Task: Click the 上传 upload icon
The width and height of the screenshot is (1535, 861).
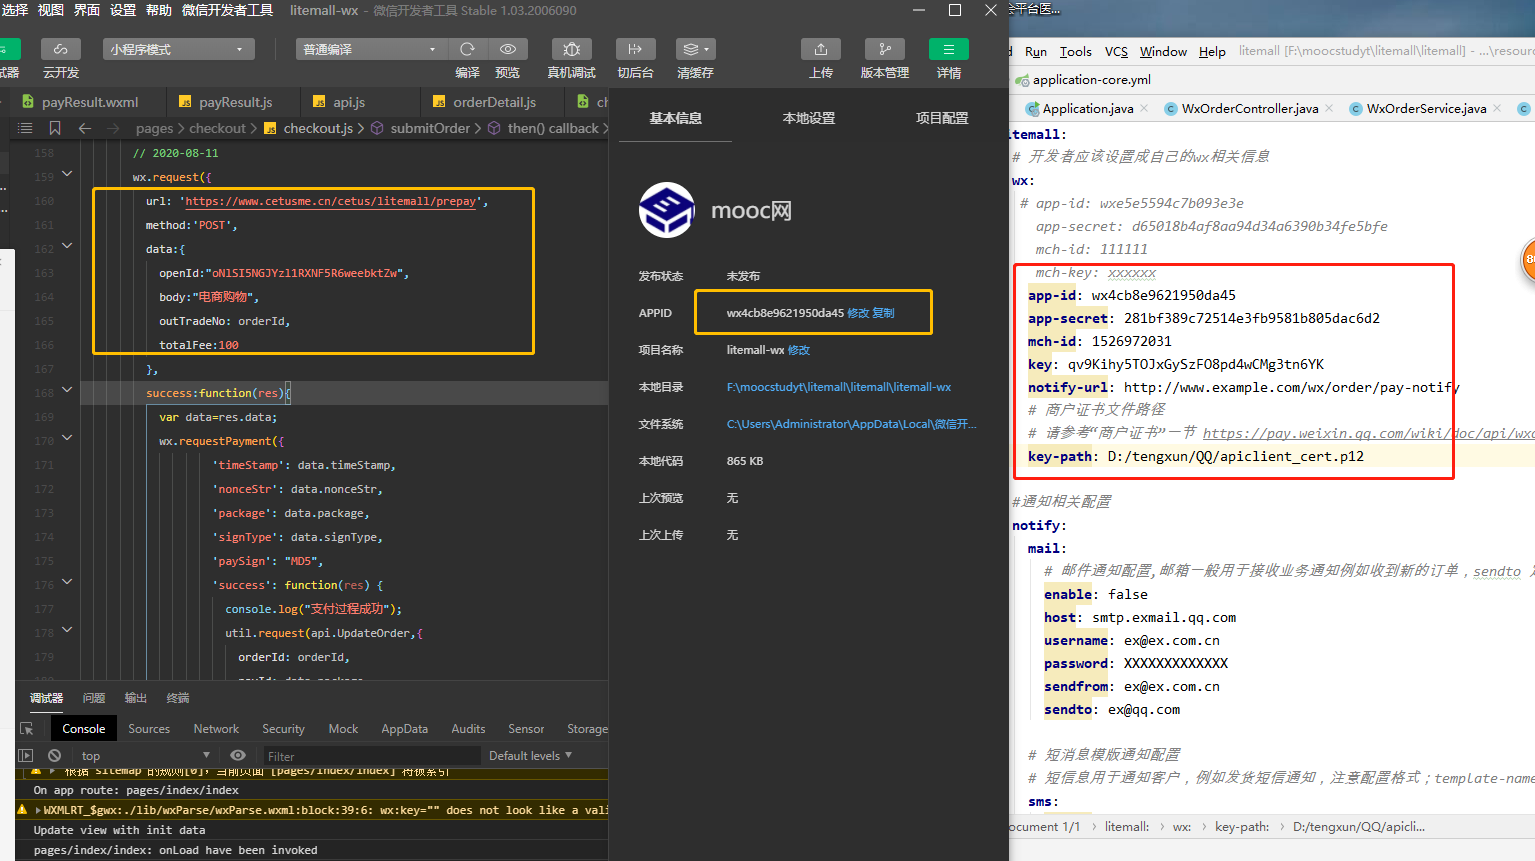Action: 821,49
